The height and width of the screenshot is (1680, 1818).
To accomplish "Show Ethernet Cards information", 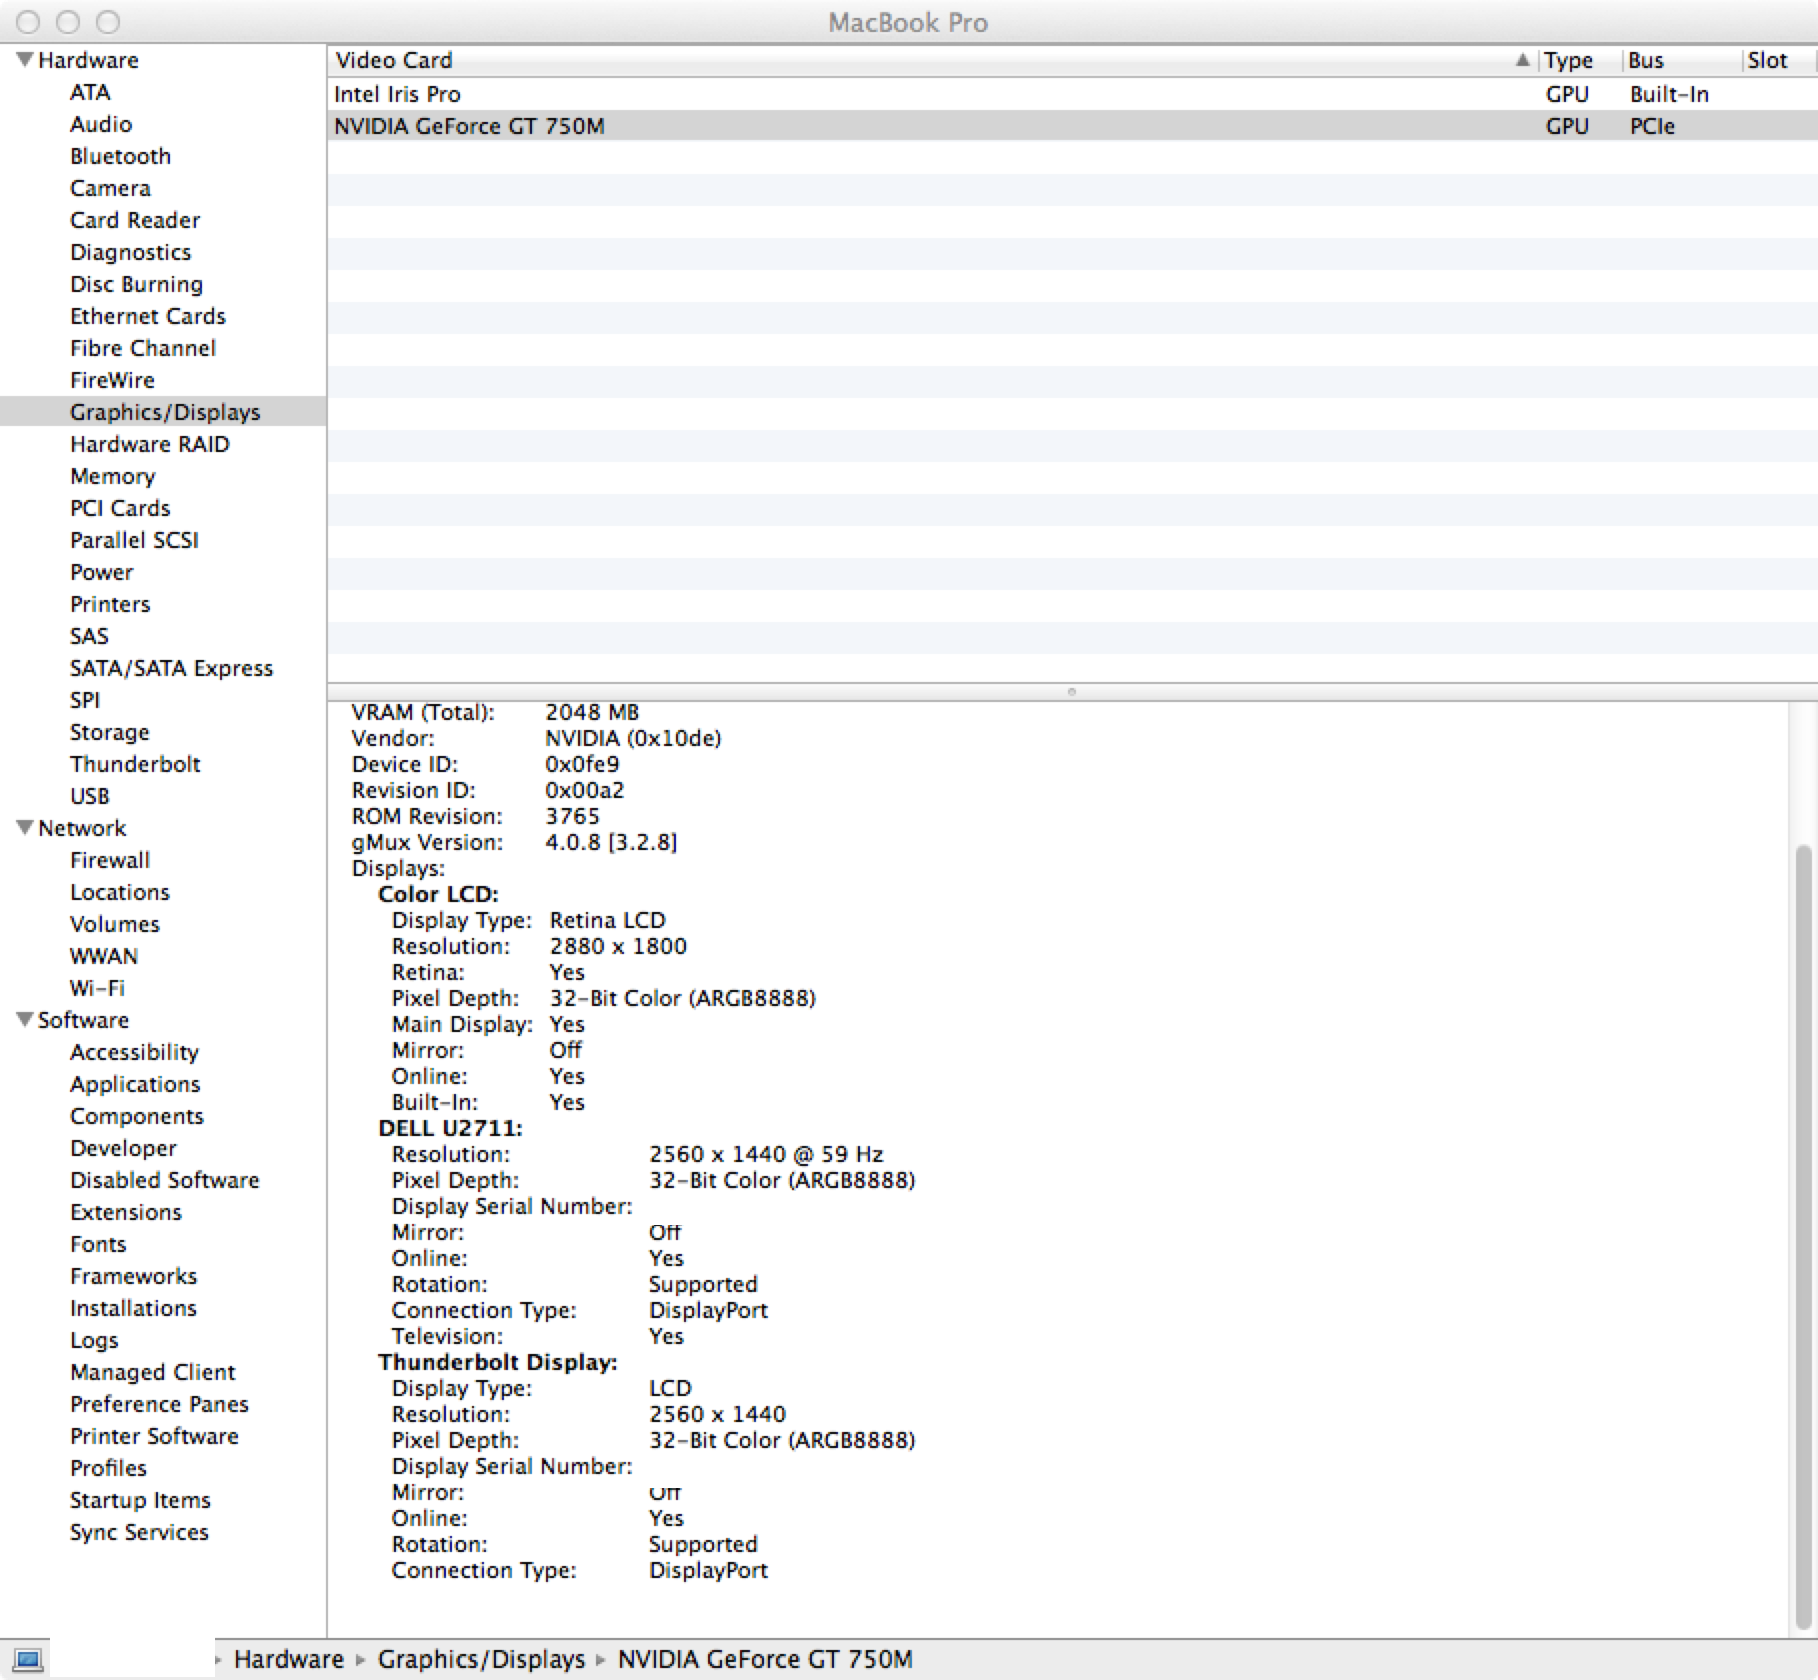I will (148, 316).
